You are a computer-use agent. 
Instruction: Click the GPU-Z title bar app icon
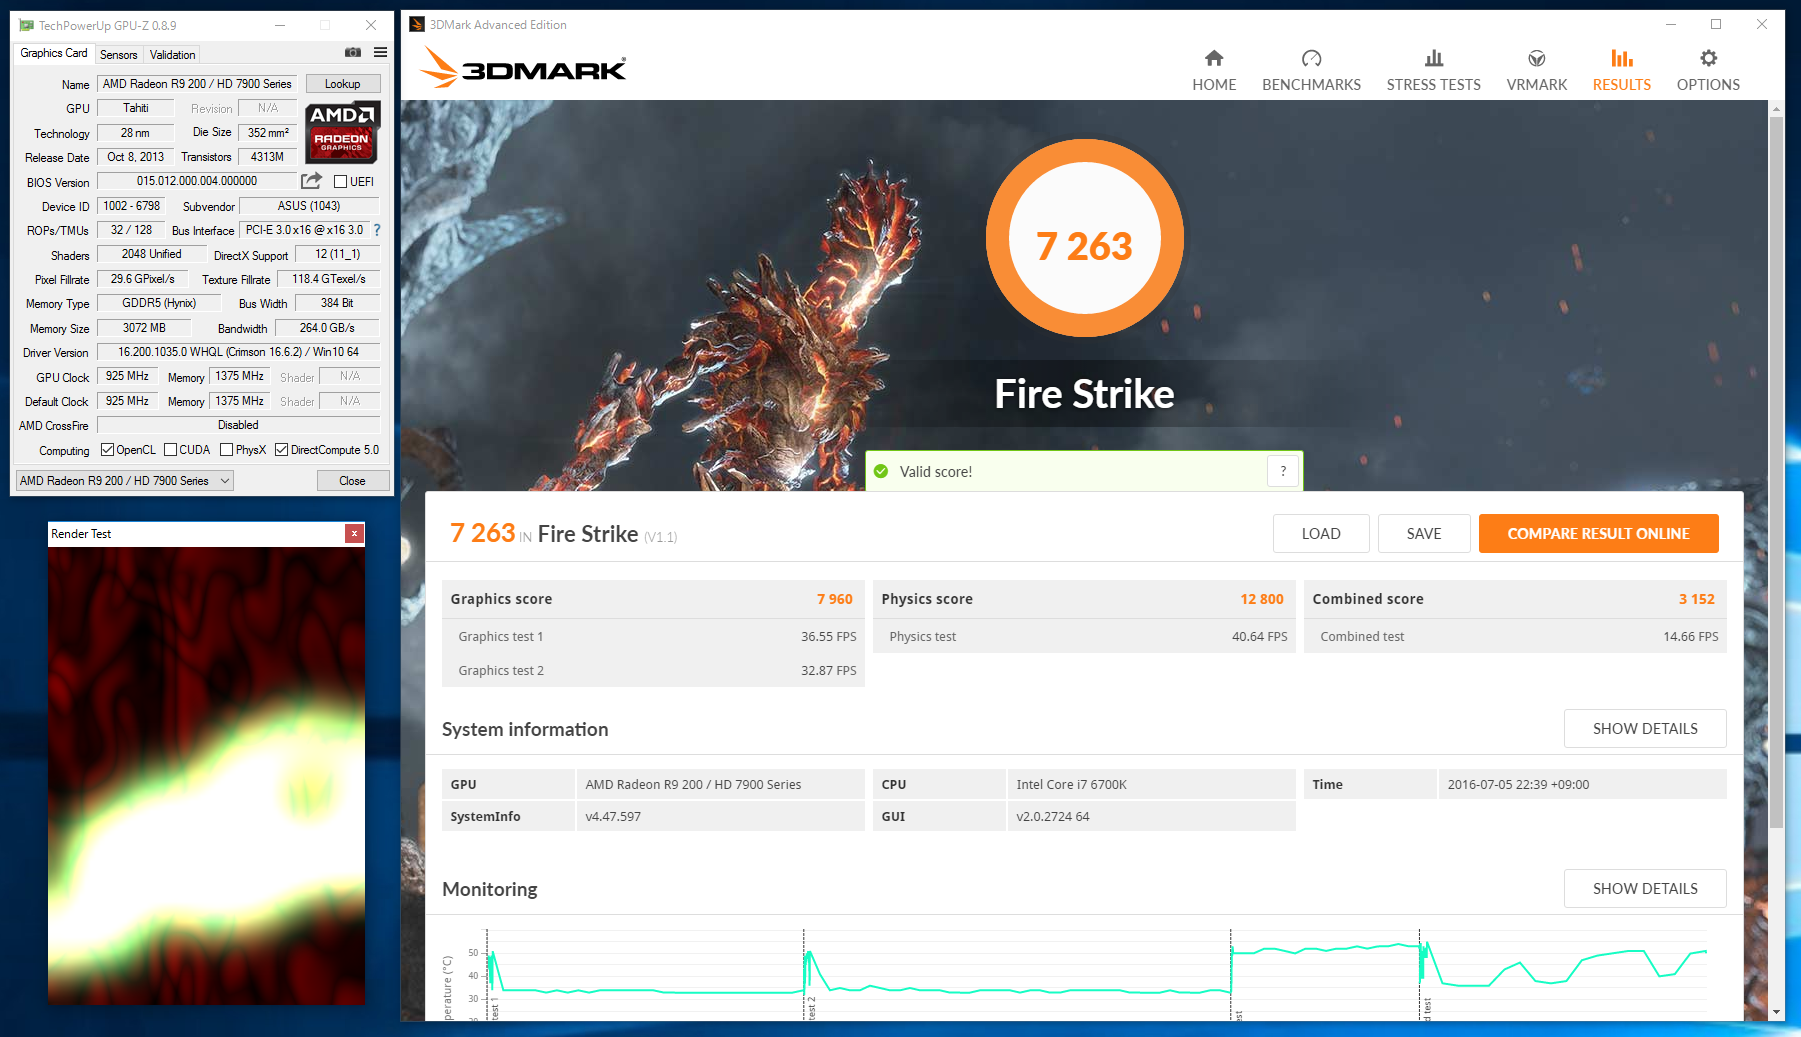point(26,25)
